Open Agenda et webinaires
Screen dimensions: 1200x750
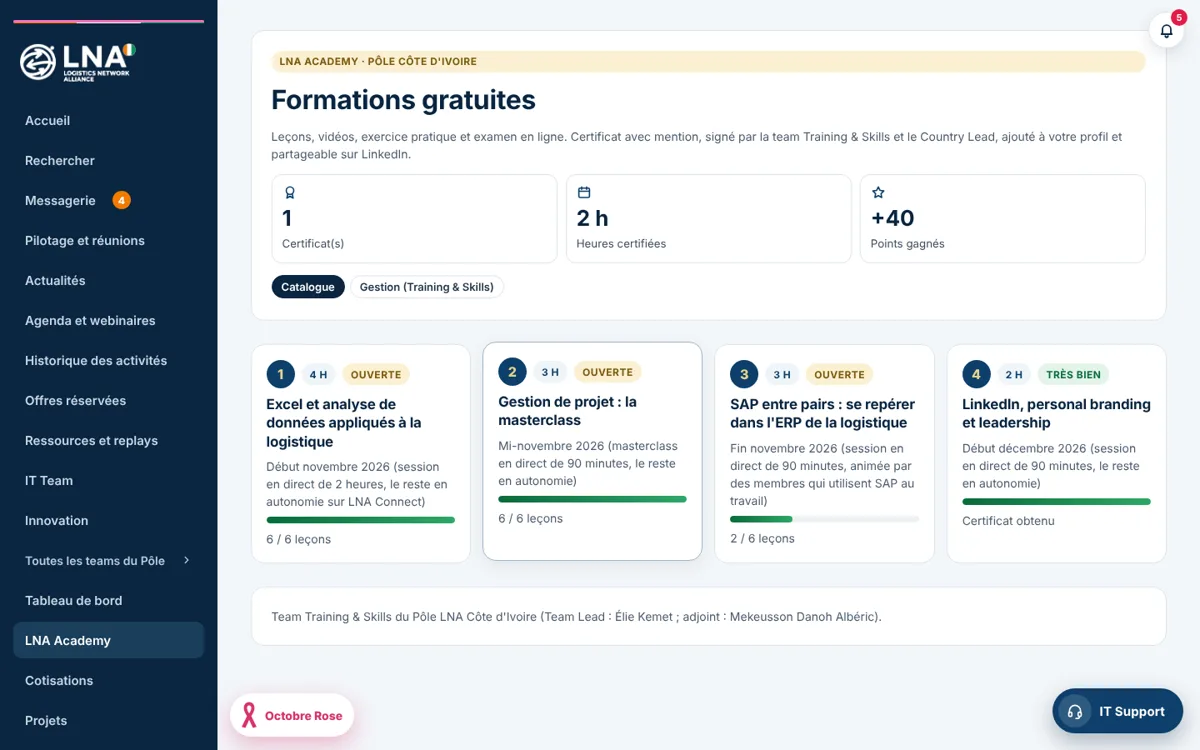click(108, 320)
